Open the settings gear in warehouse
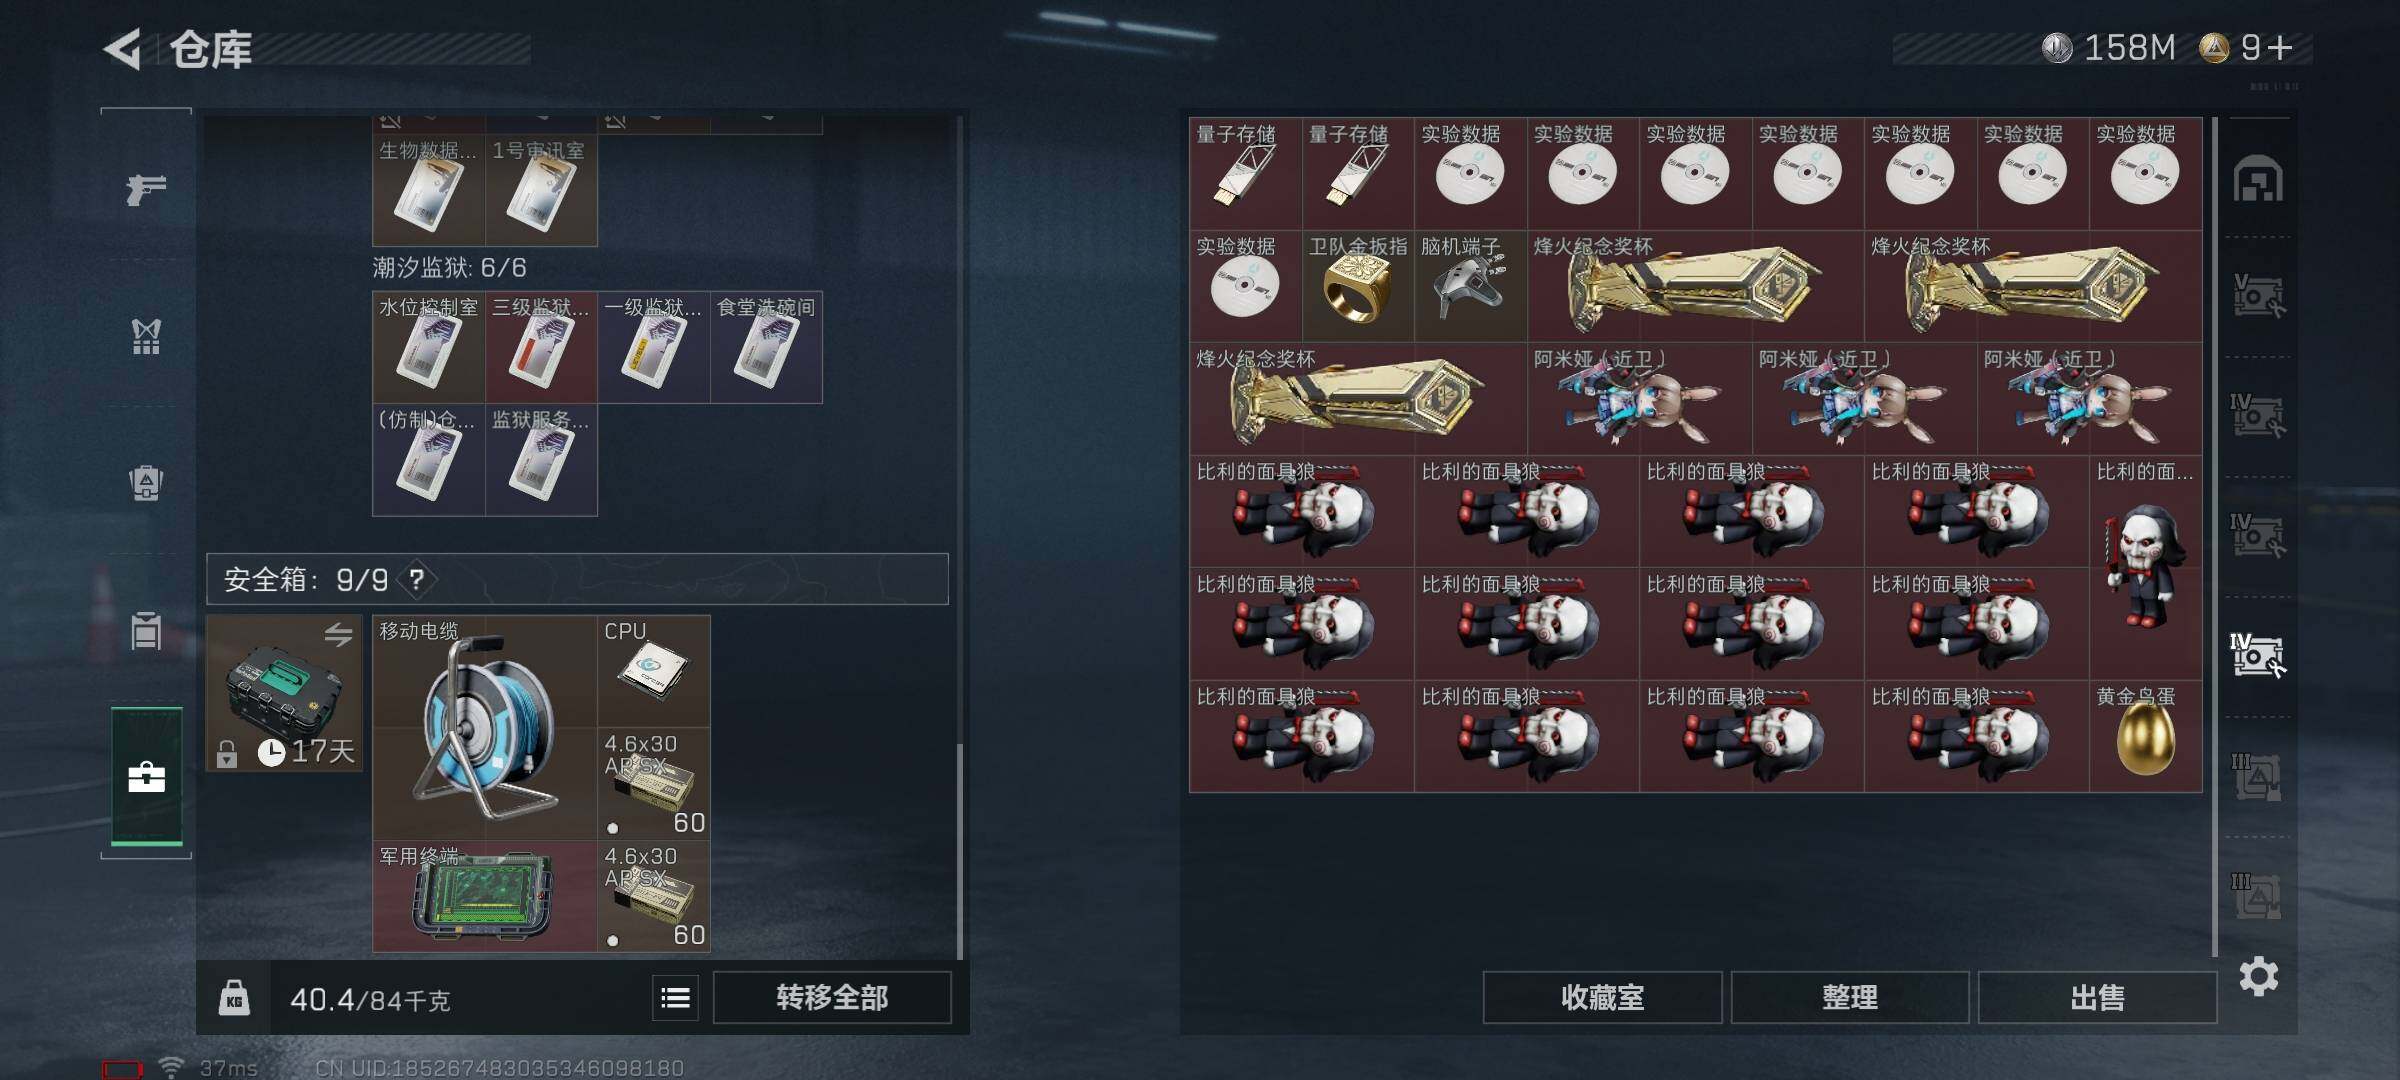 pyautogui.click(x=2259, y=976)
